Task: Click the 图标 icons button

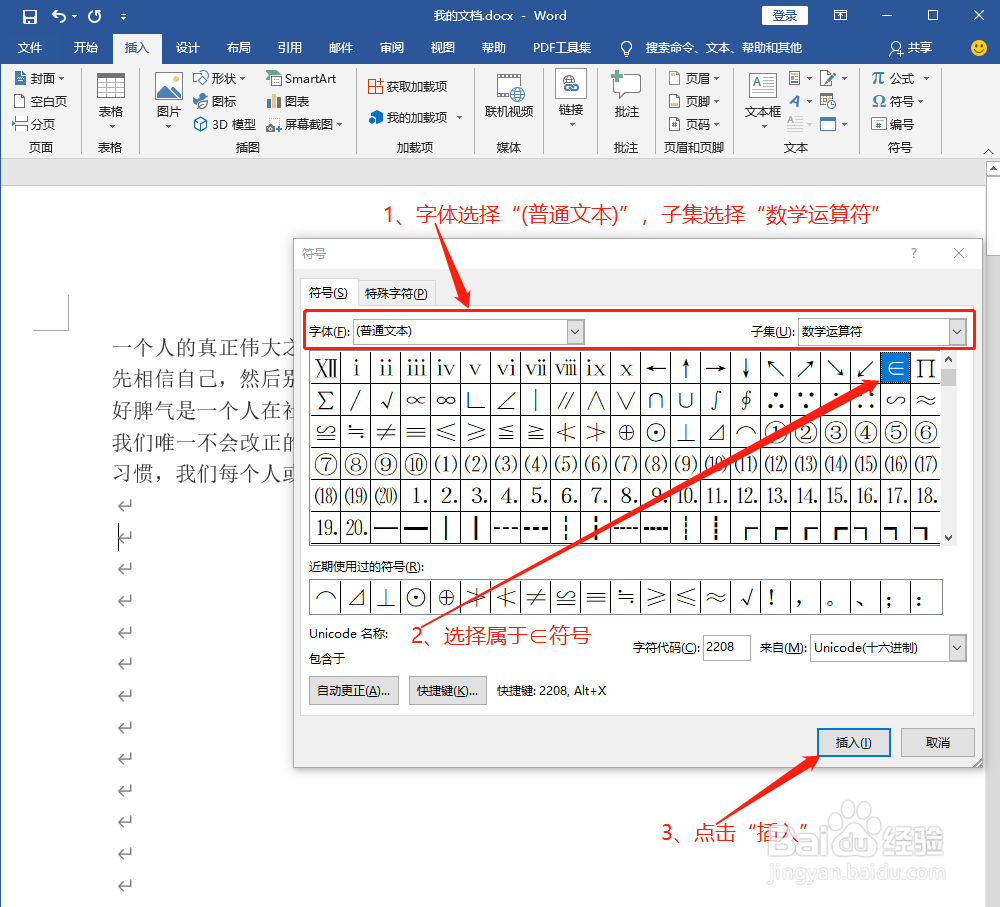Action: [215, 101]
